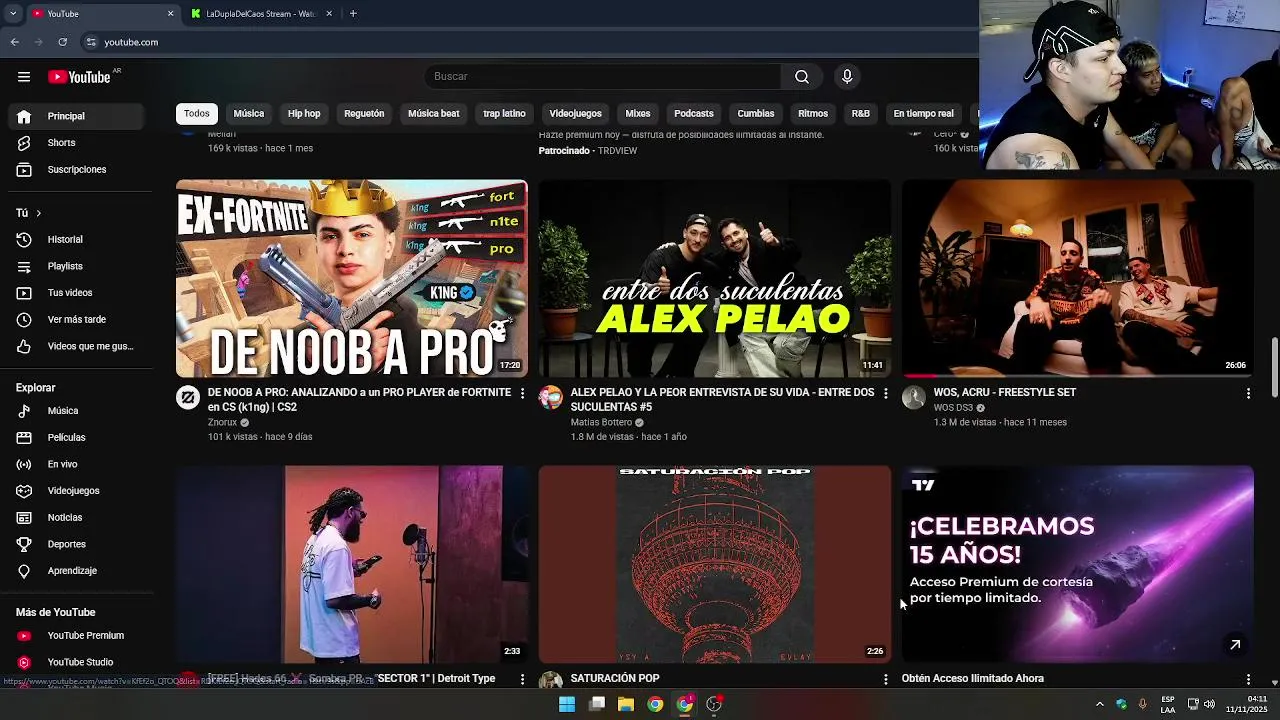Open the YouTube hamburger guide menu
1280x720 pixels.
pyautogui.click(x=24, y=77)
